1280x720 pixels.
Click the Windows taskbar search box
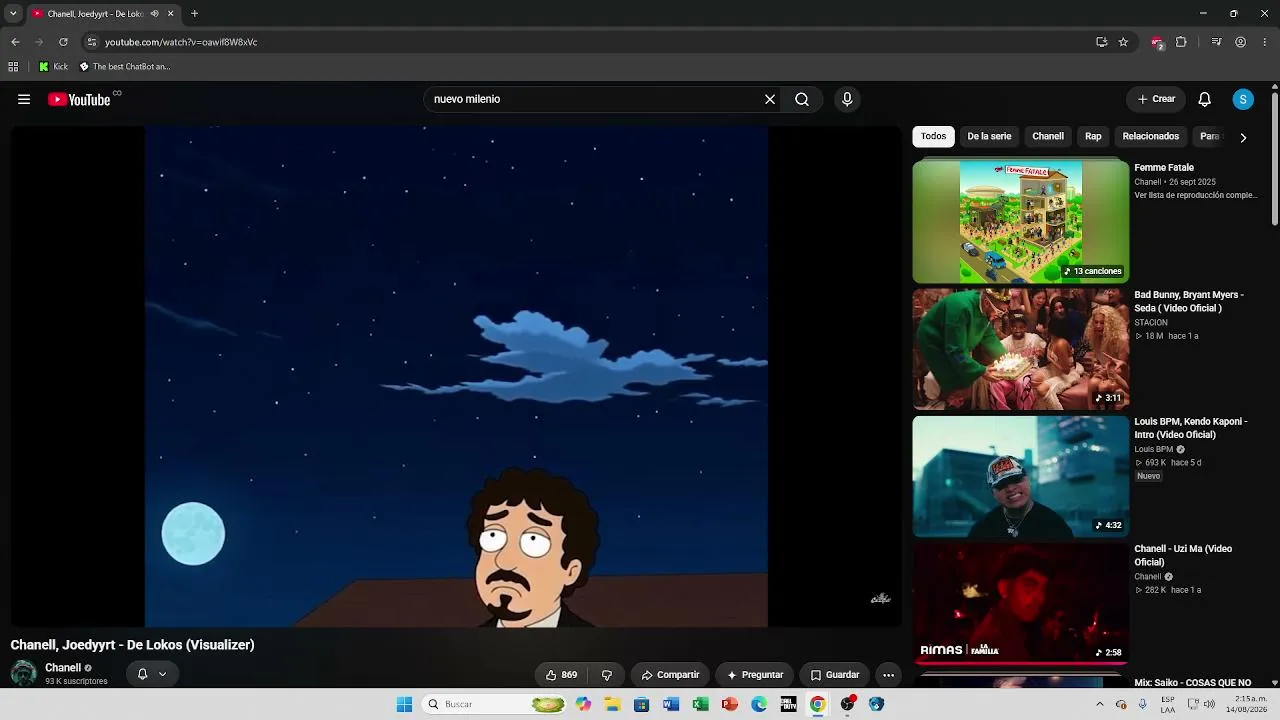(495, 704)
